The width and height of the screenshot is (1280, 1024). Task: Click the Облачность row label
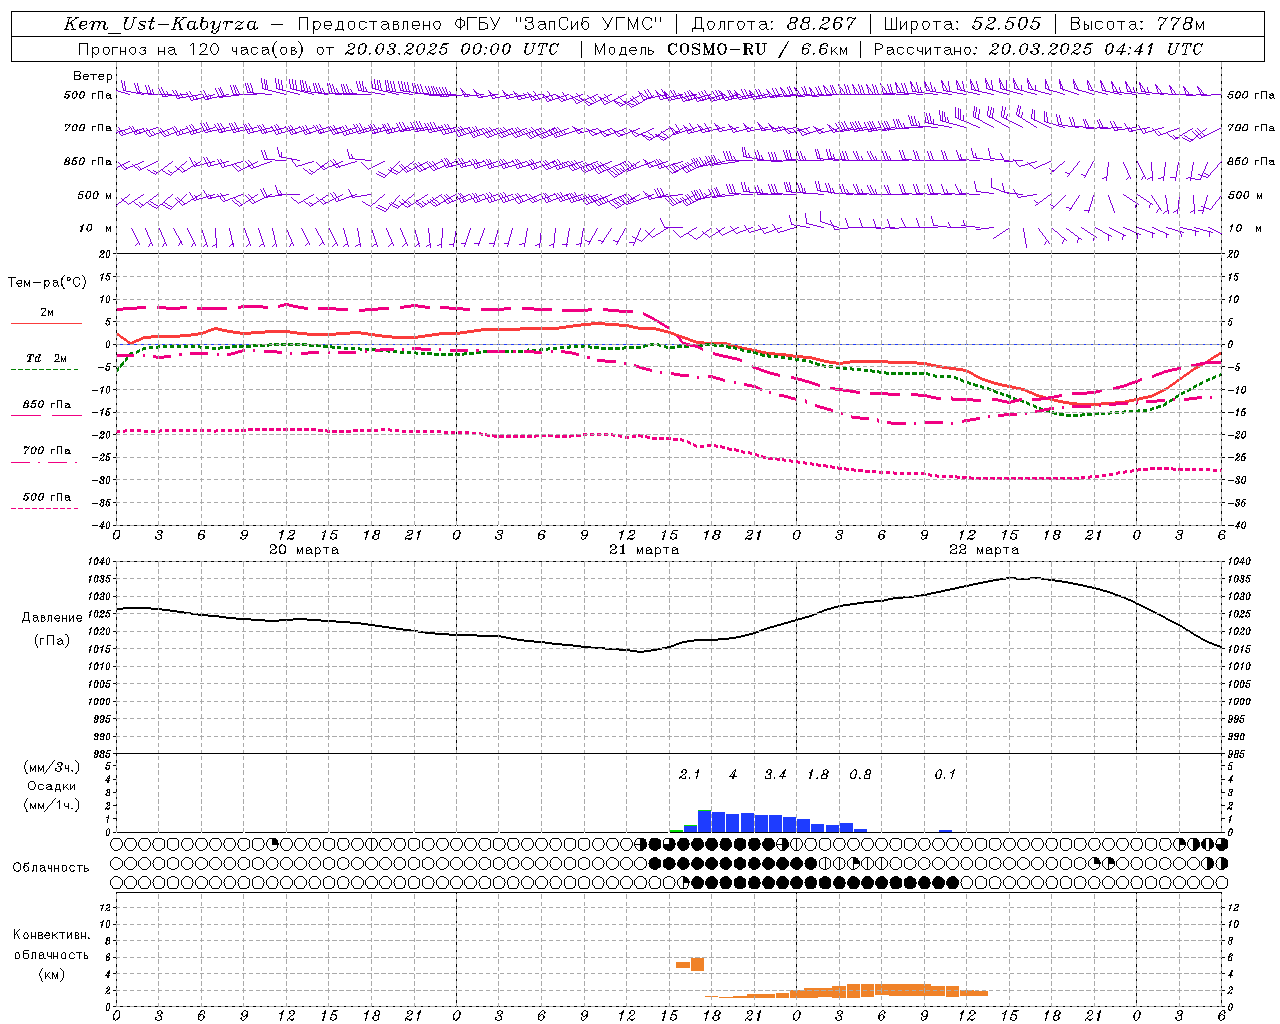[51, 868]
